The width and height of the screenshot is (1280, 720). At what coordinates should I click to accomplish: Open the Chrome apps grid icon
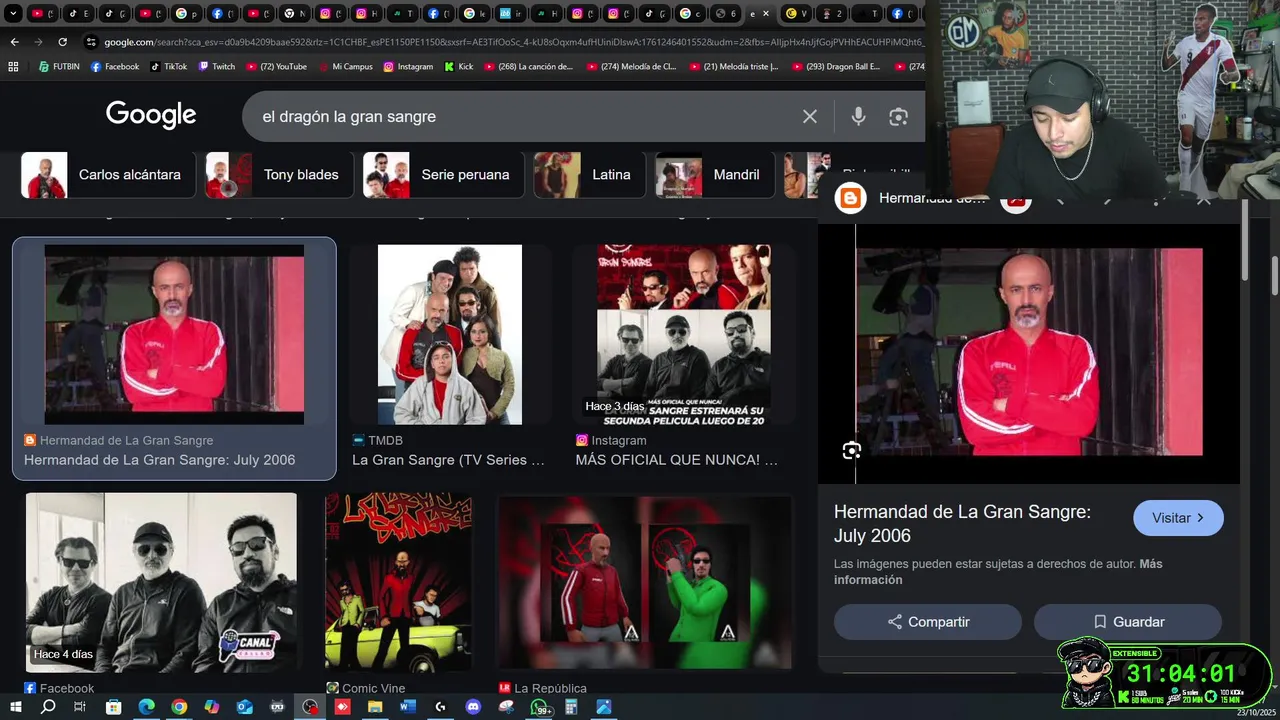tap(13, 67)
